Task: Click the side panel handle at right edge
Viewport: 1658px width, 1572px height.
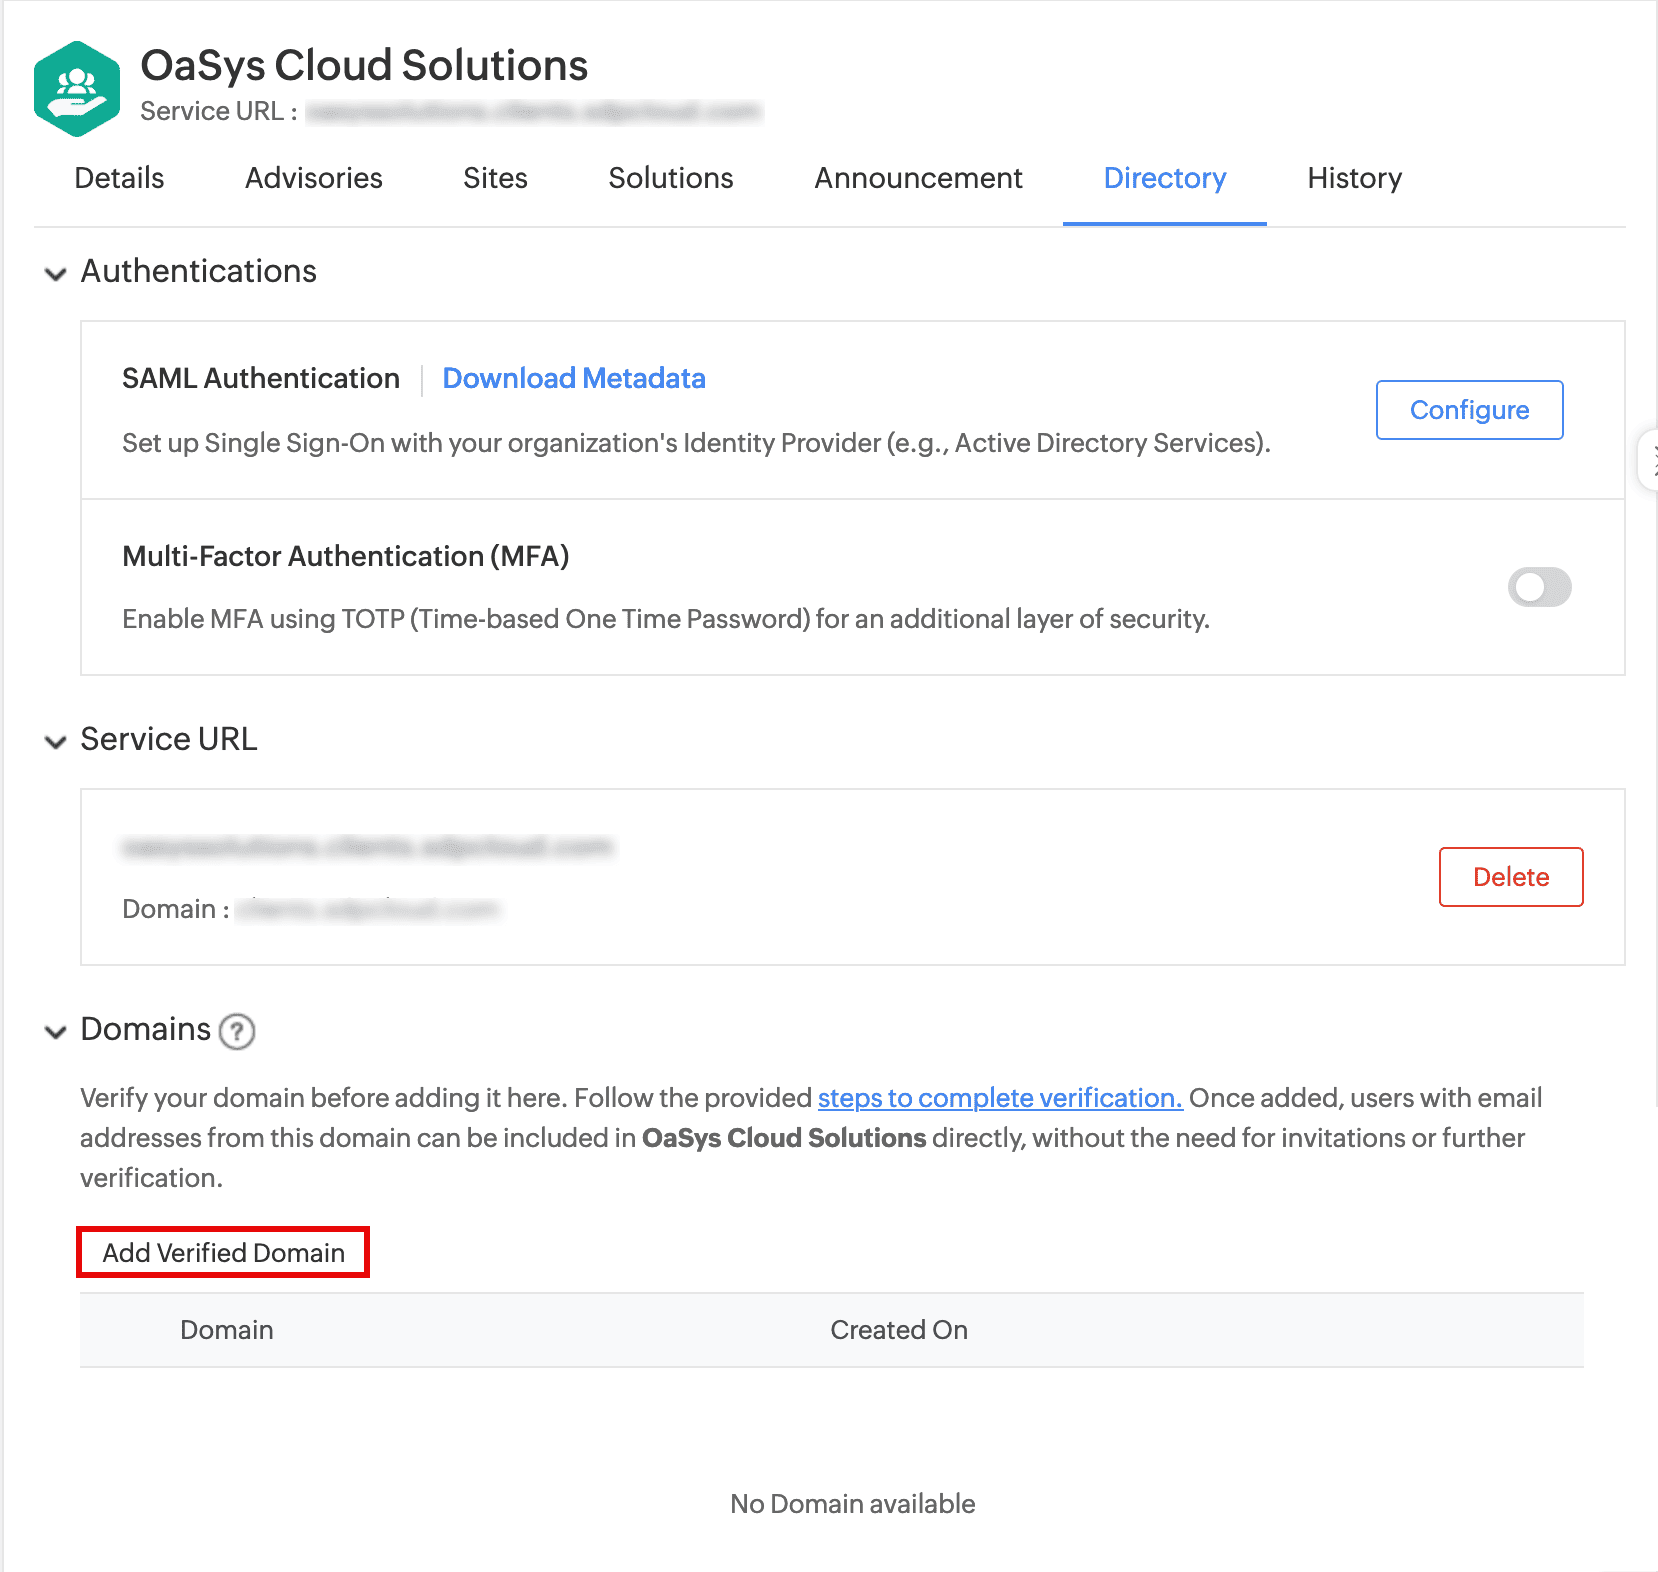Action: coord(1649,460)
